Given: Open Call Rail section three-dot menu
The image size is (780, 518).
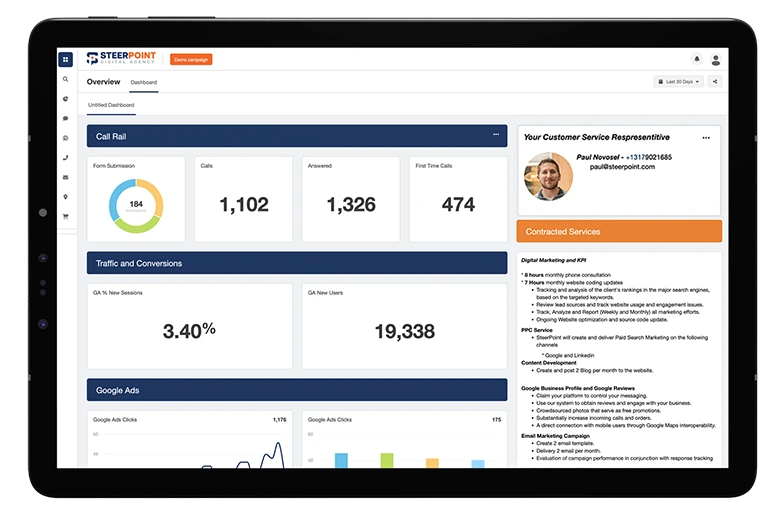Looking at the screenshot, I should (x=496, y=134).
